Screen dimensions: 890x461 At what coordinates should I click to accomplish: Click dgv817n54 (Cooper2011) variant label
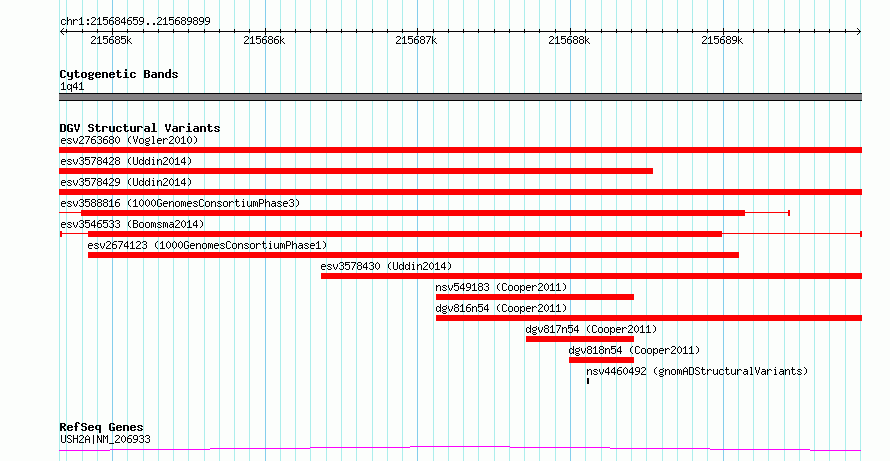click(591, 329)
